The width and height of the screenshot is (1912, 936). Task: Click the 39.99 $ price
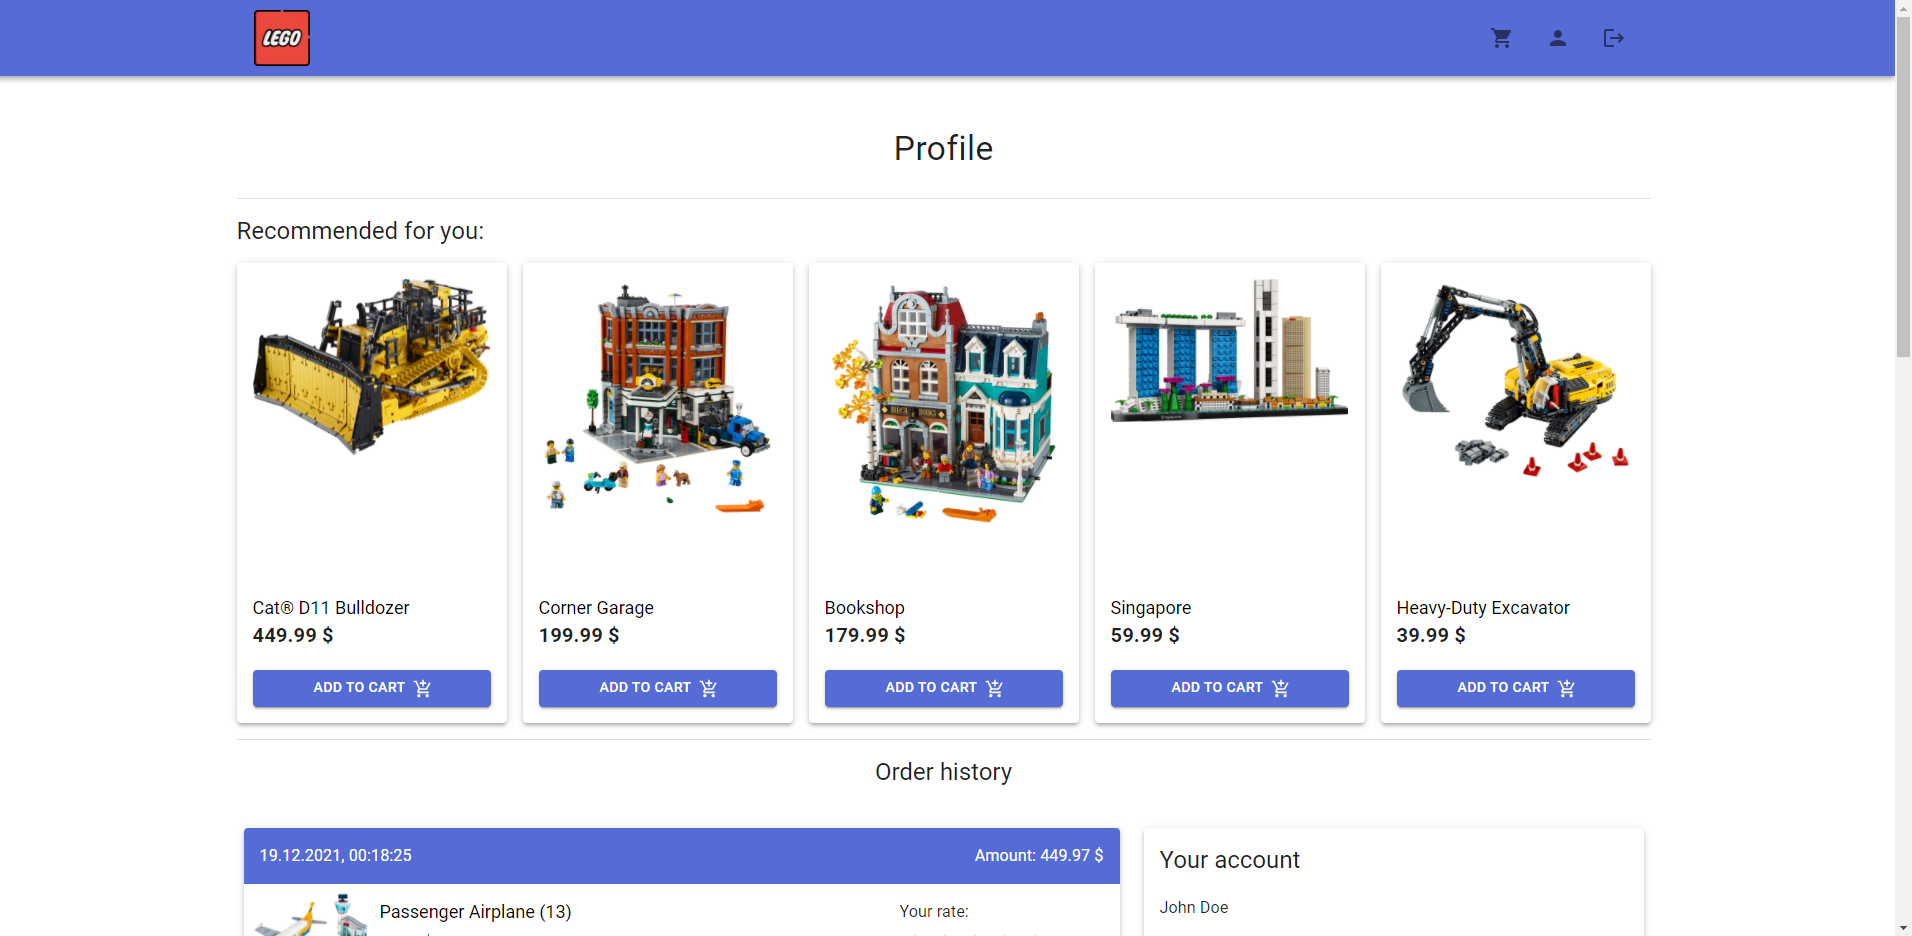[1431, 635]
